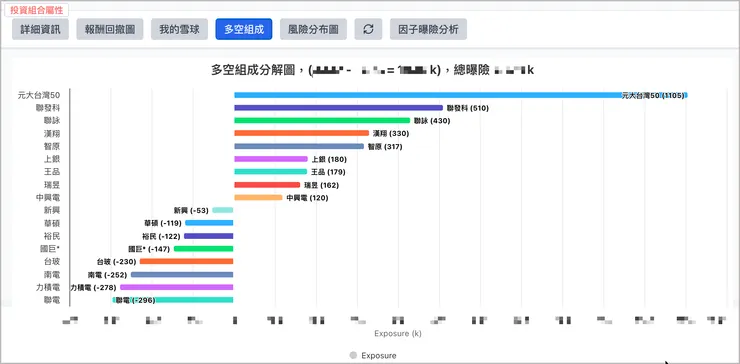
Task: Select the 台玻 (-230) orange bar
Action: [186, 261]
